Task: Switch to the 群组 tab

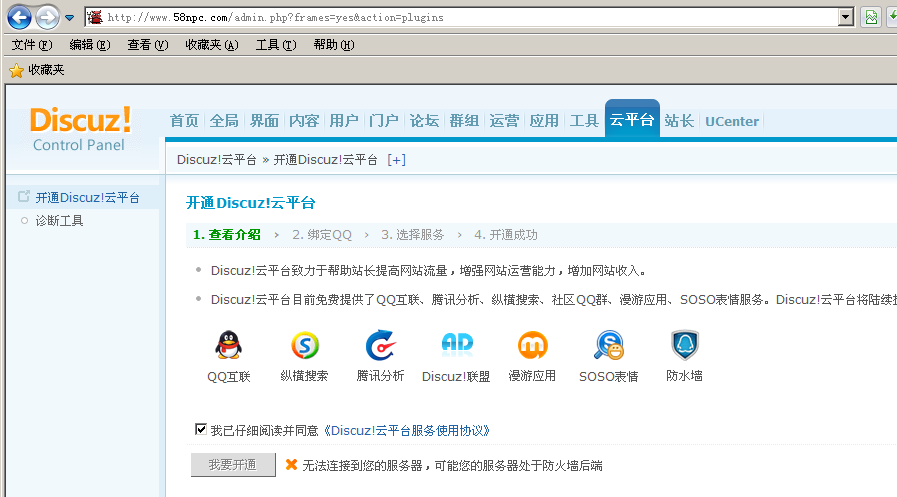Action: [x=464, y=121]
